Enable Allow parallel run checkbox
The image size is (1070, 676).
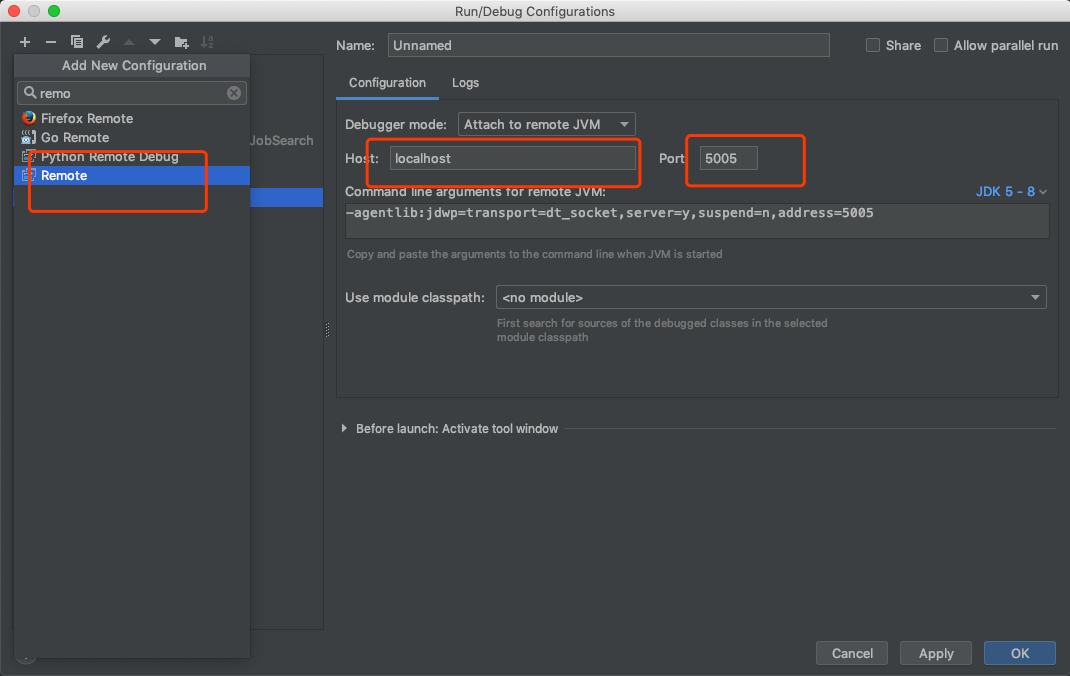pos(941,45)
